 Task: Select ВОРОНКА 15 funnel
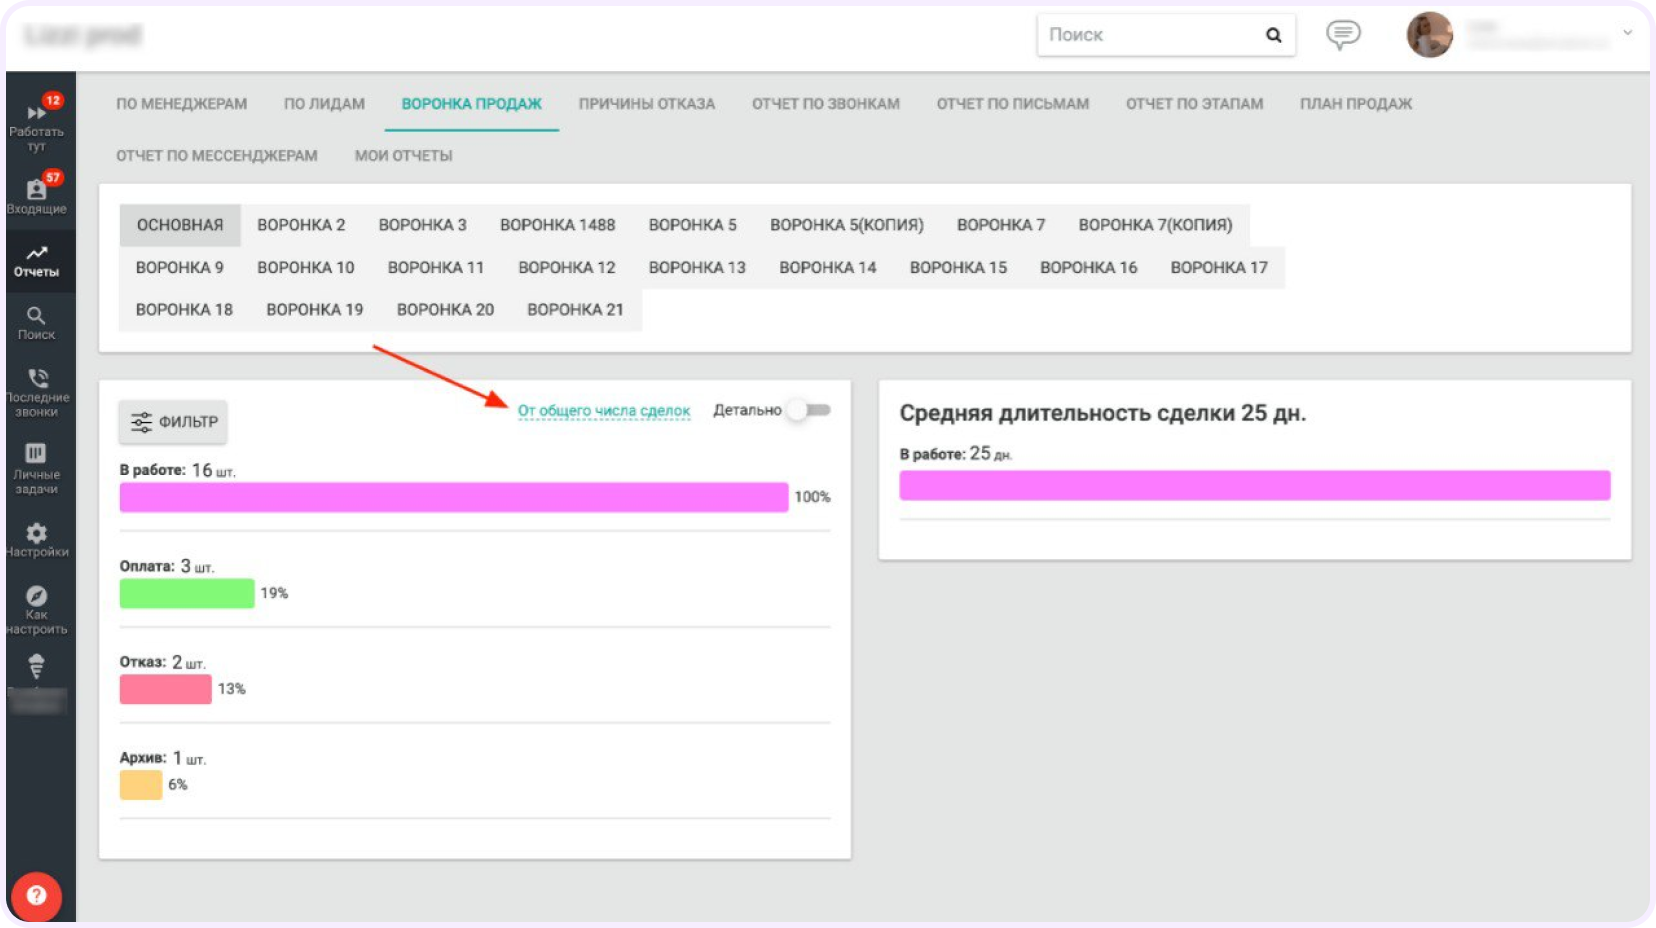(x=958, y=268)
